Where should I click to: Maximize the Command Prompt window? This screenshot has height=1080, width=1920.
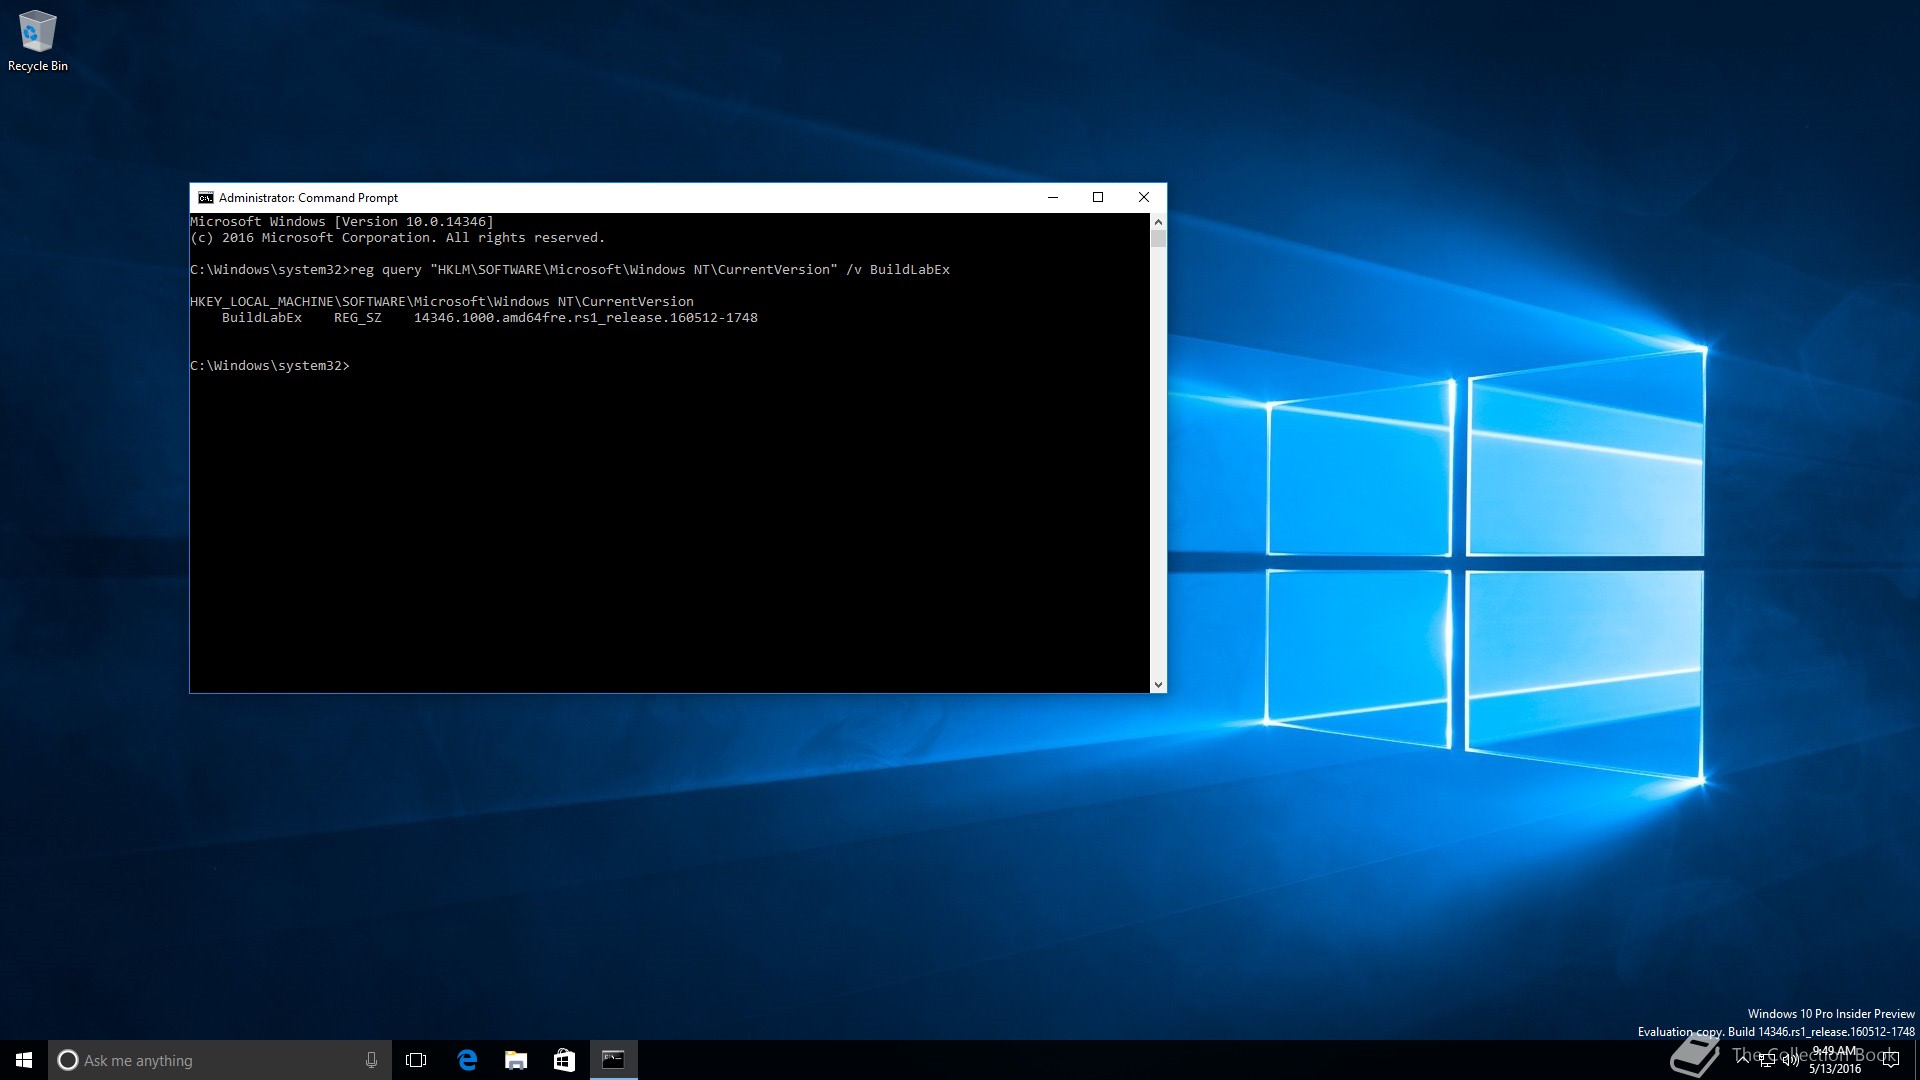(x=1098, y=198)
